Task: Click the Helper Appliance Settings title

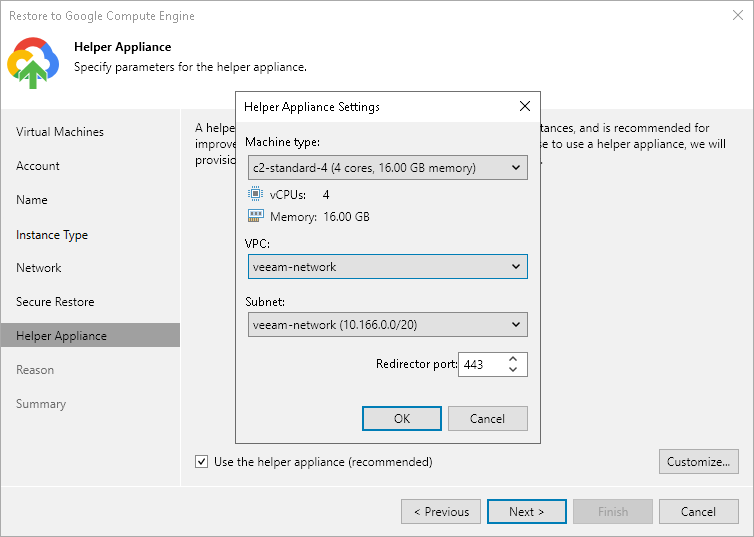Action: [x=312, y=107]
